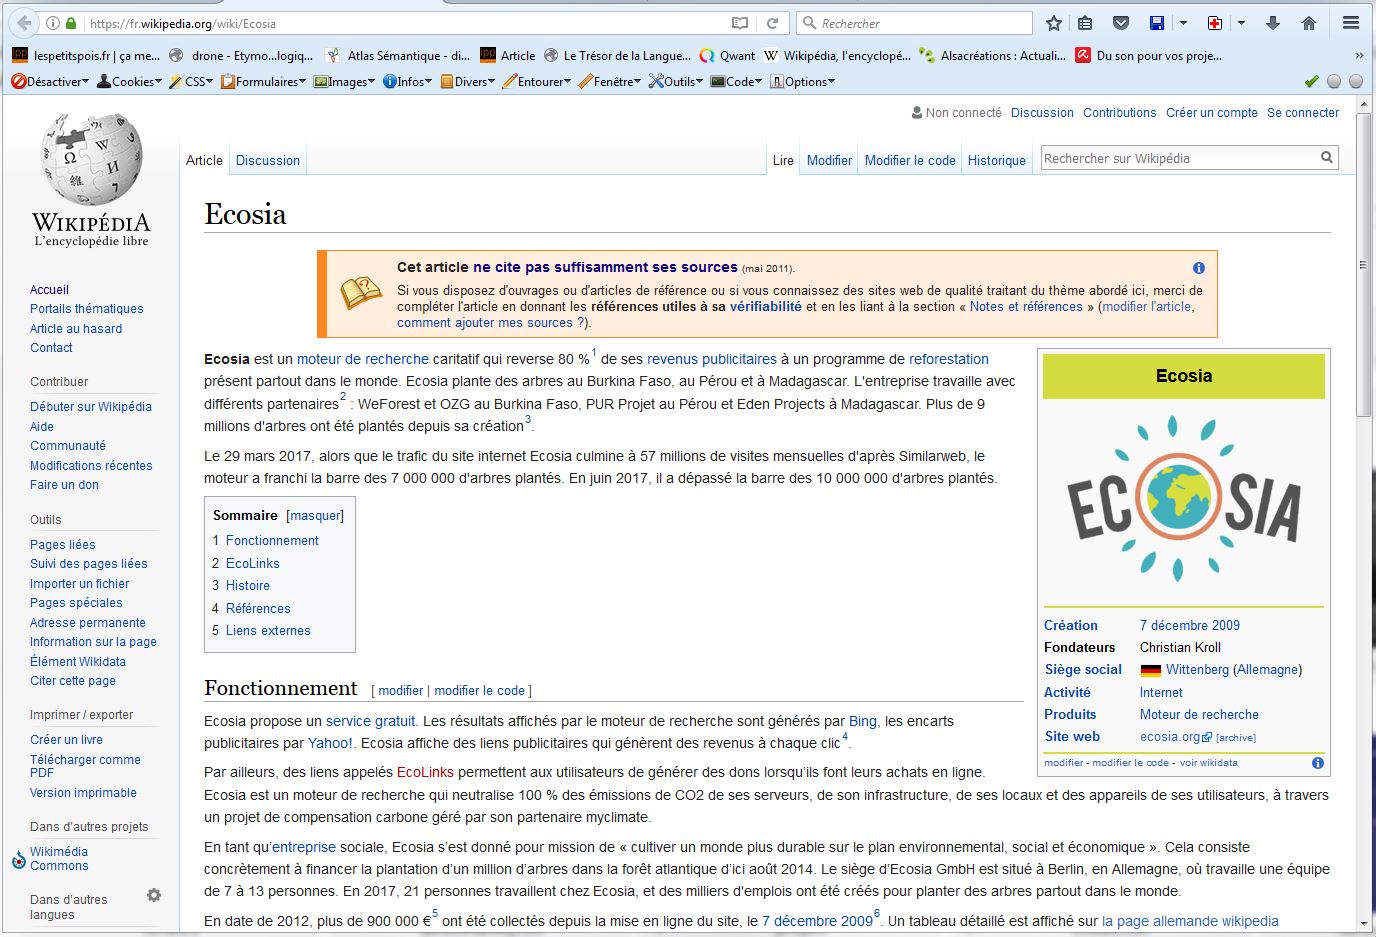Toggle reader view icon in address bar

739,23
